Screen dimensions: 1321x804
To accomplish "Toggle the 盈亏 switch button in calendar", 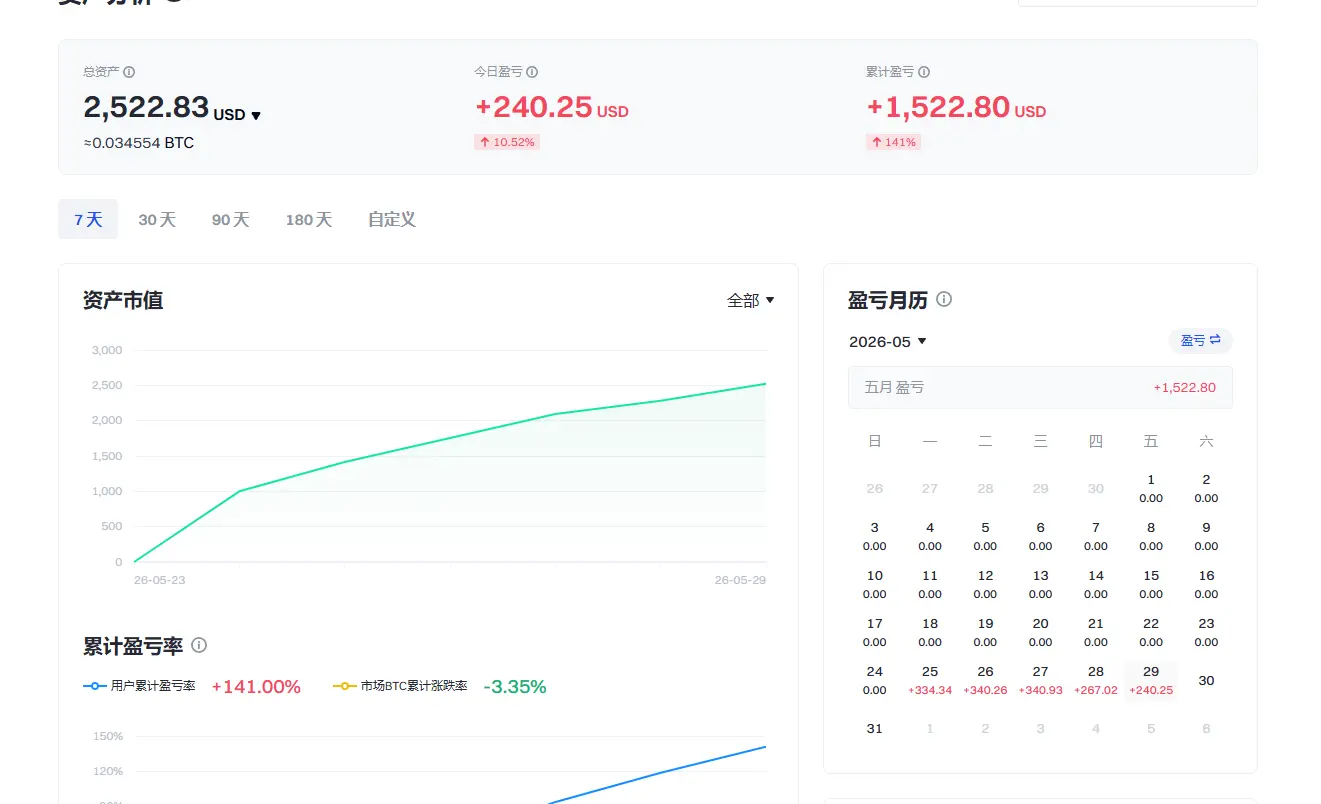I will pyautogui.click(x=1201, y=341).
